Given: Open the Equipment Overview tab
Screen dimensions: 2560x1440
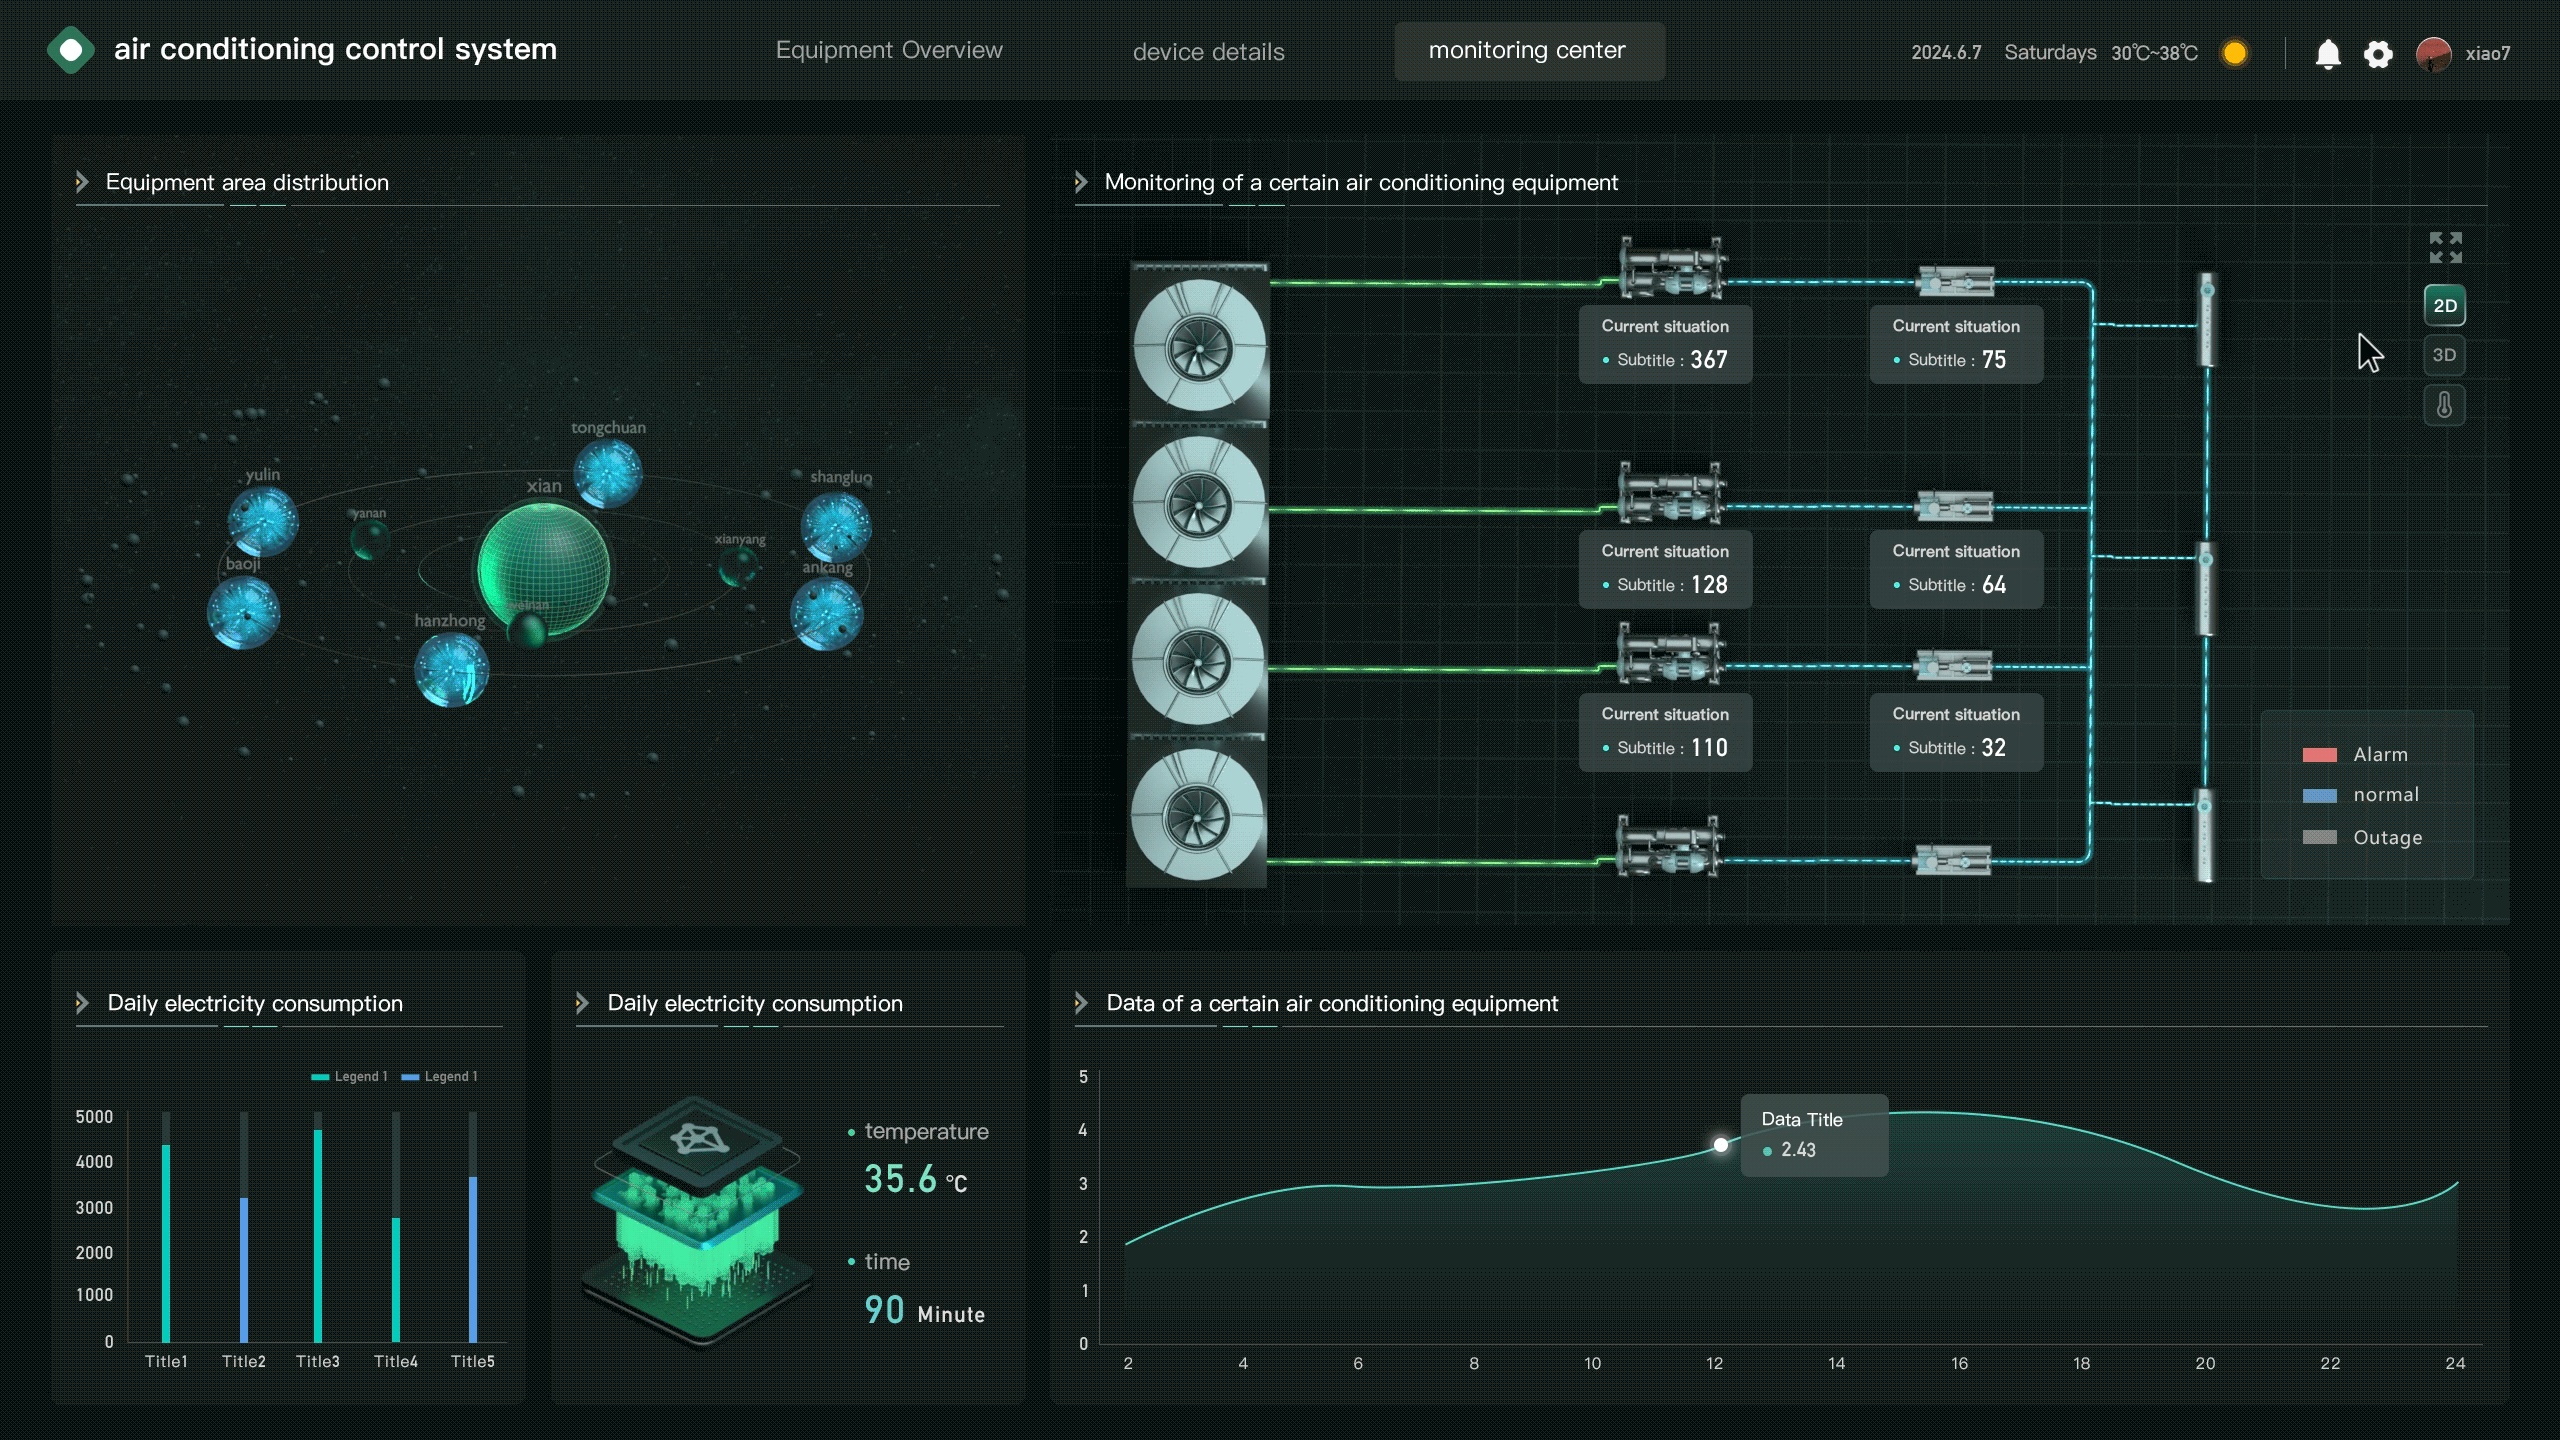Looking at the screenshot, I should pyautogui.click(x=888, y=51).
